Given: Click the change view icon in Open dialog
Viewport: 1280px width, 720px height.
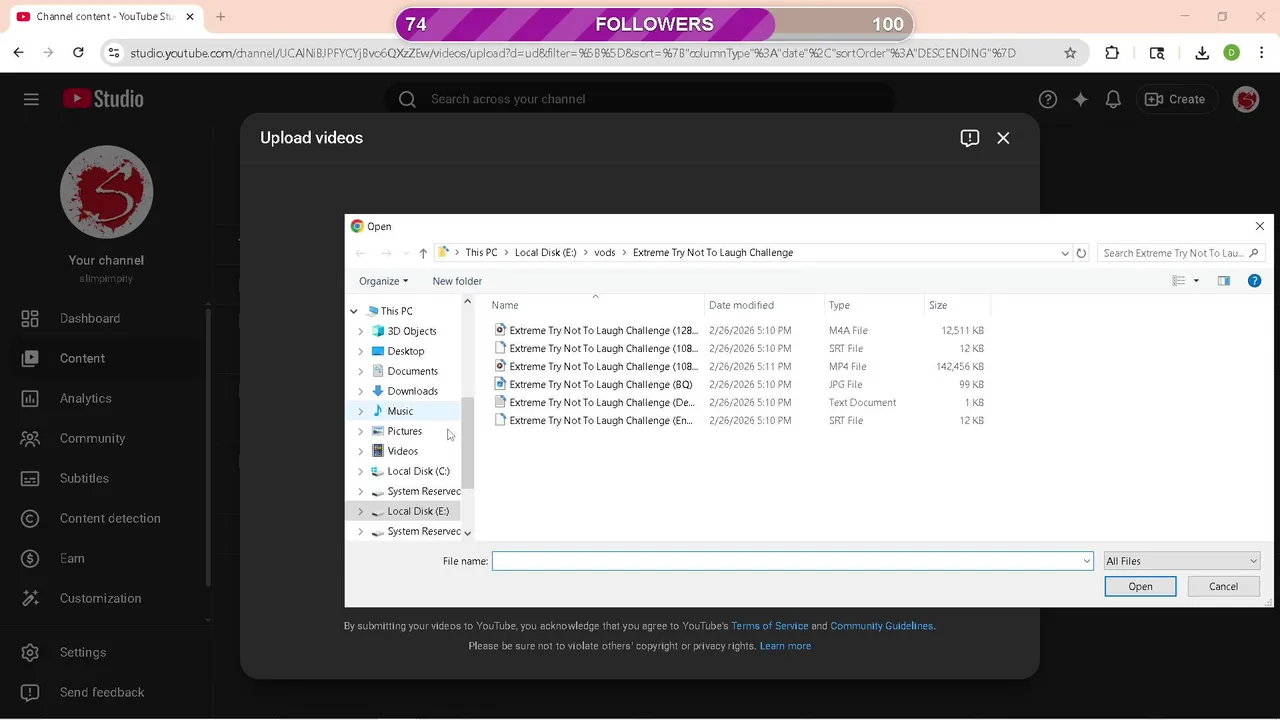Looking at the screenshot, I should point(1179,281).
